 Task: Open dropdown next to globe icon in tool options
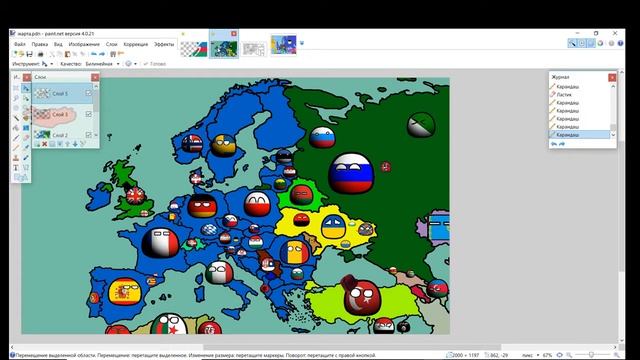click(x=135, y=64)
